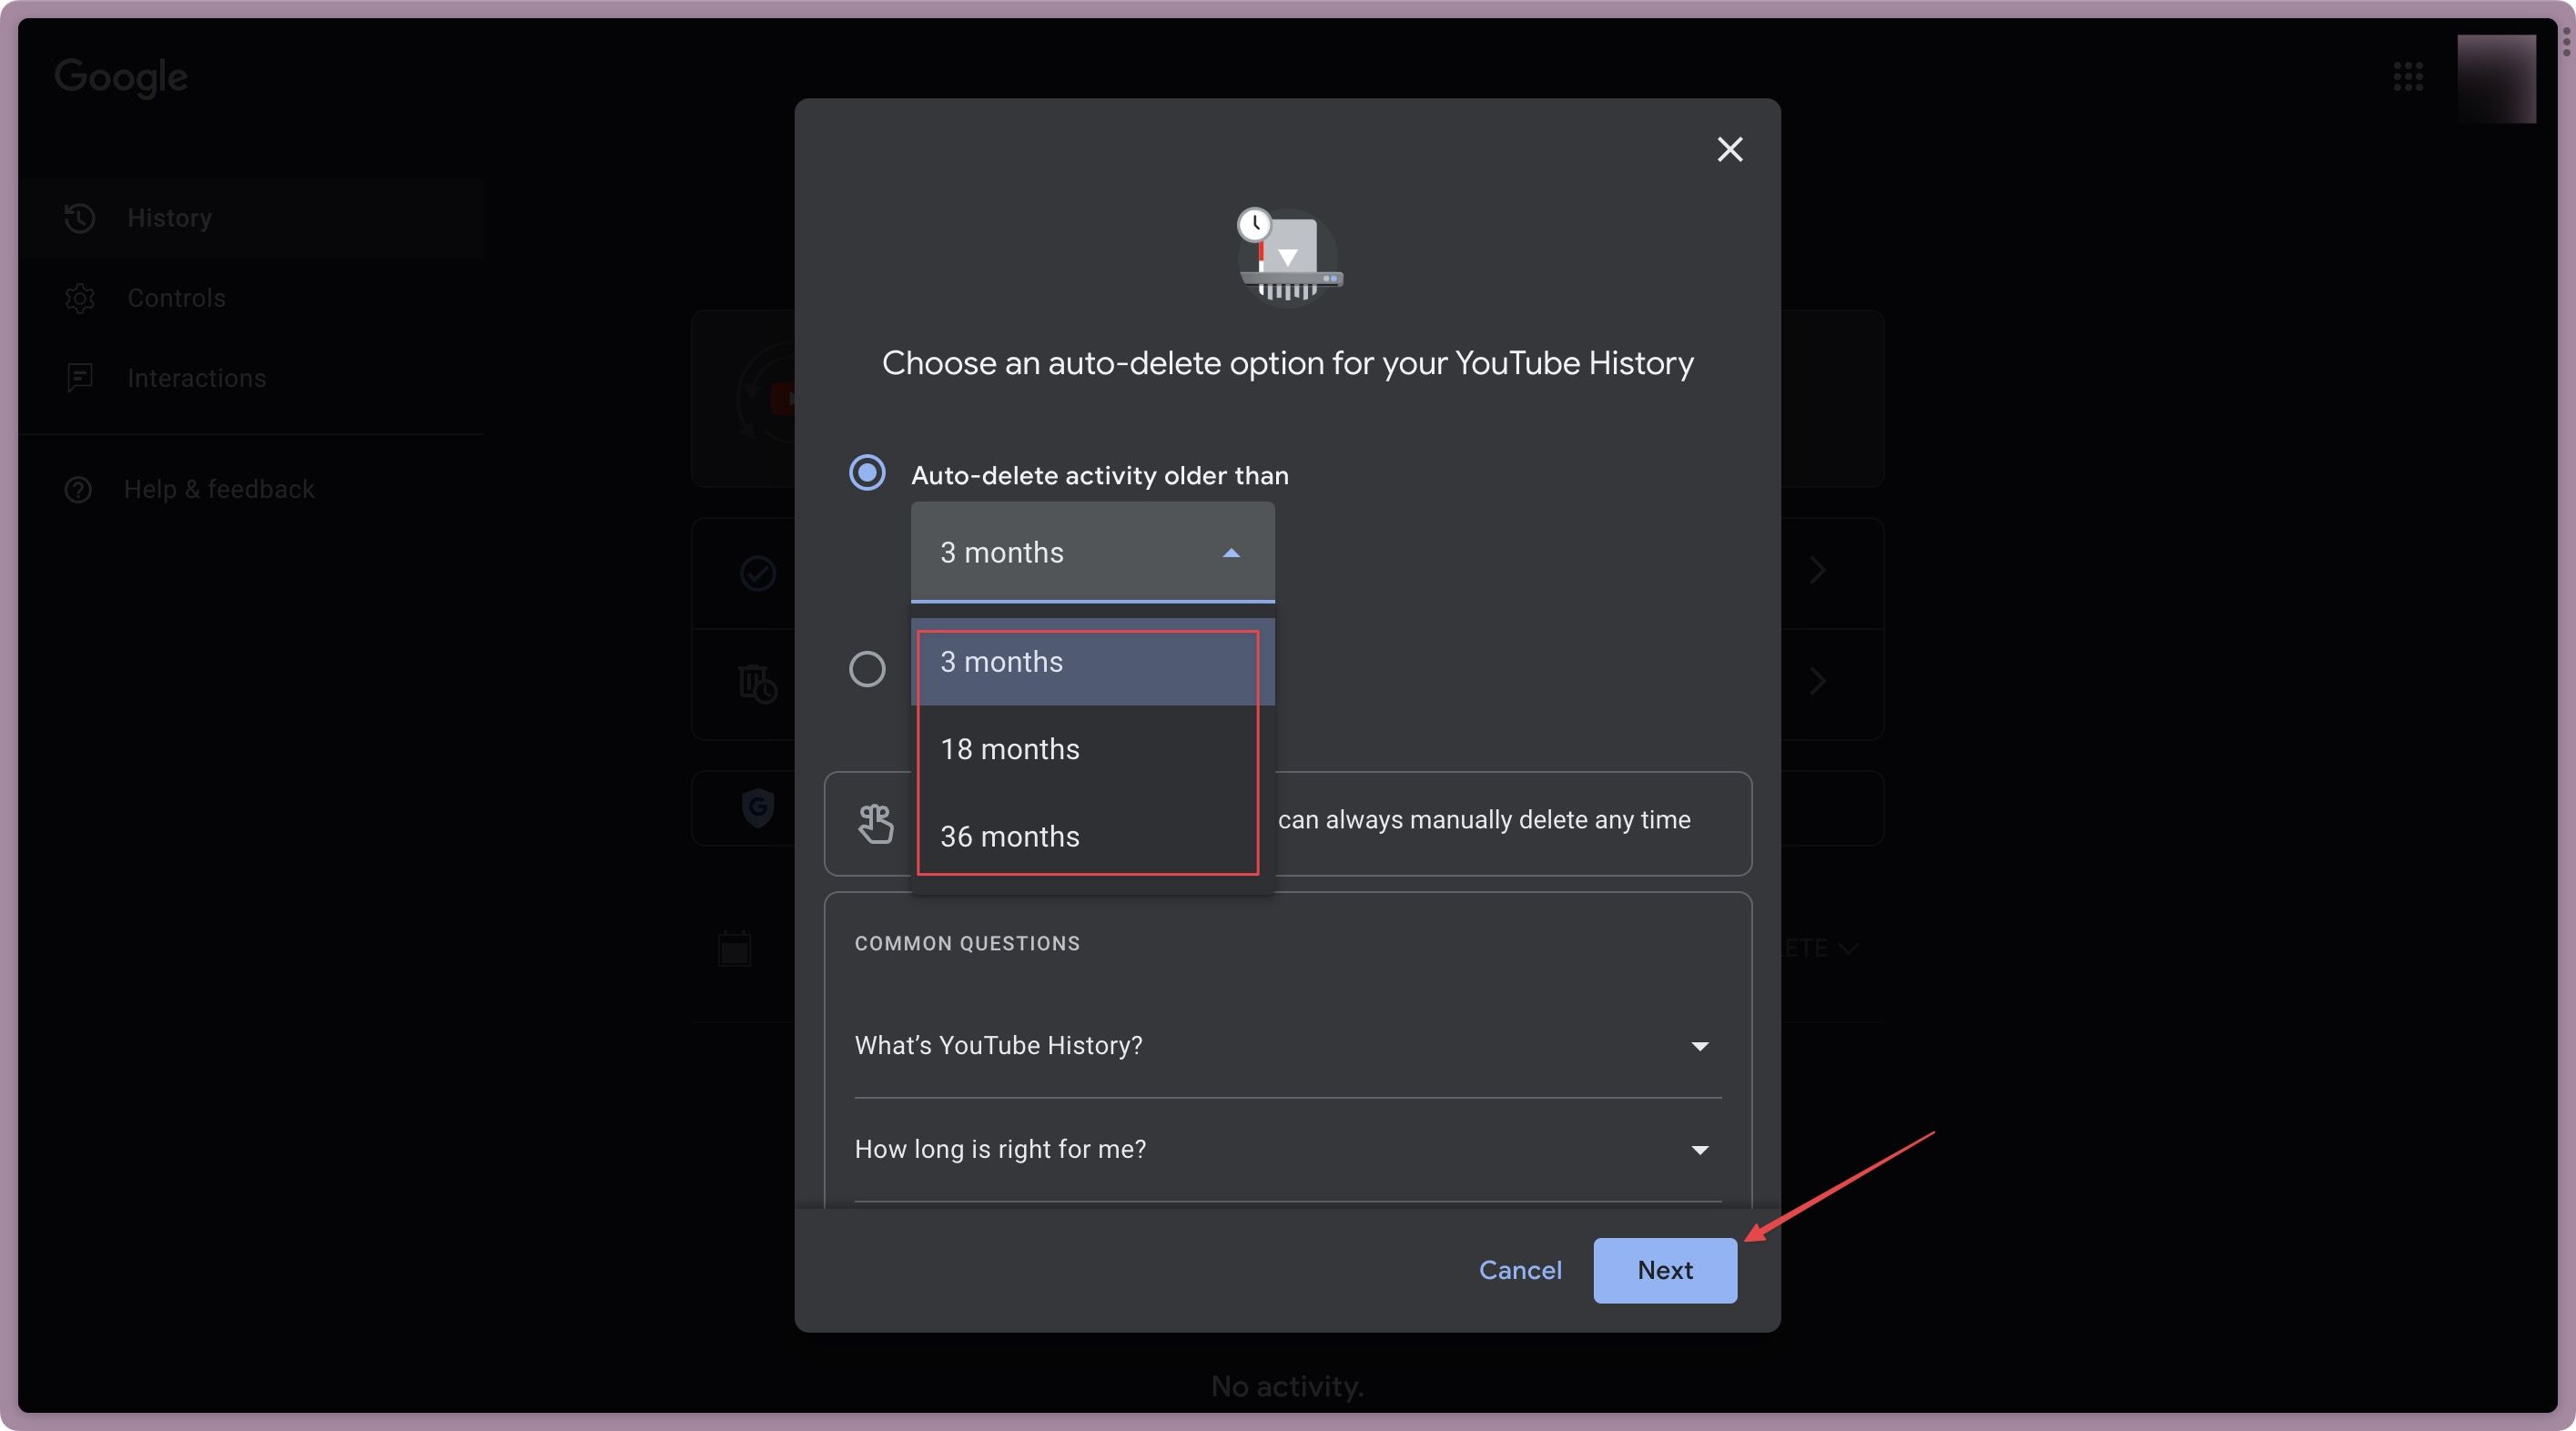Toggle the auto-delete activity radio button
Viewport: 2576px width, 1431px height.
coord(867,472)
